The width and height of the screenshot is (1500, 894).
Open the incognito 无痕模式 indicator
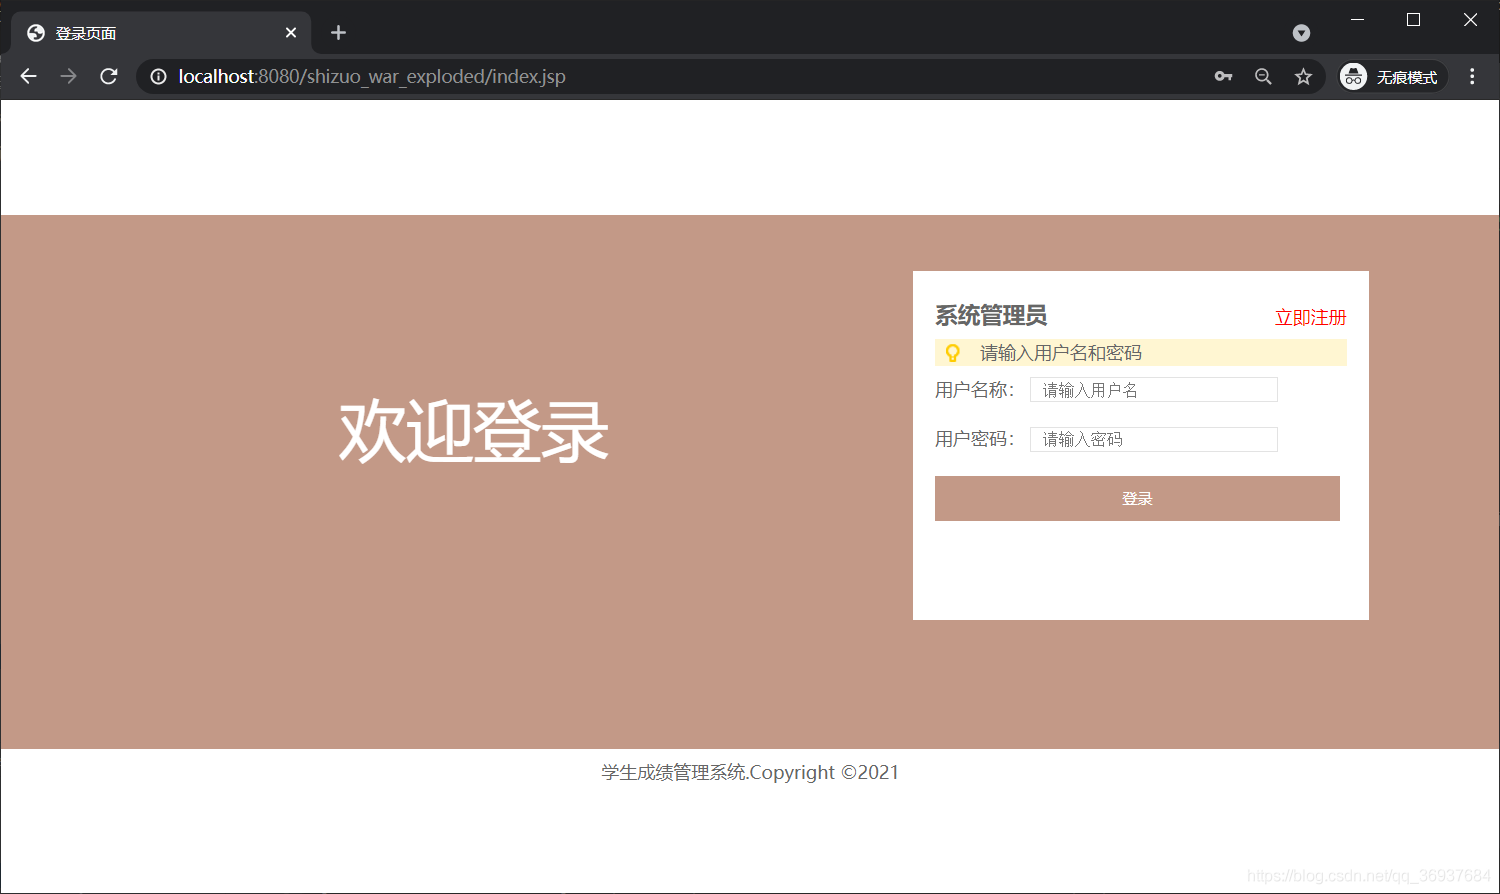pos(1393,76)
